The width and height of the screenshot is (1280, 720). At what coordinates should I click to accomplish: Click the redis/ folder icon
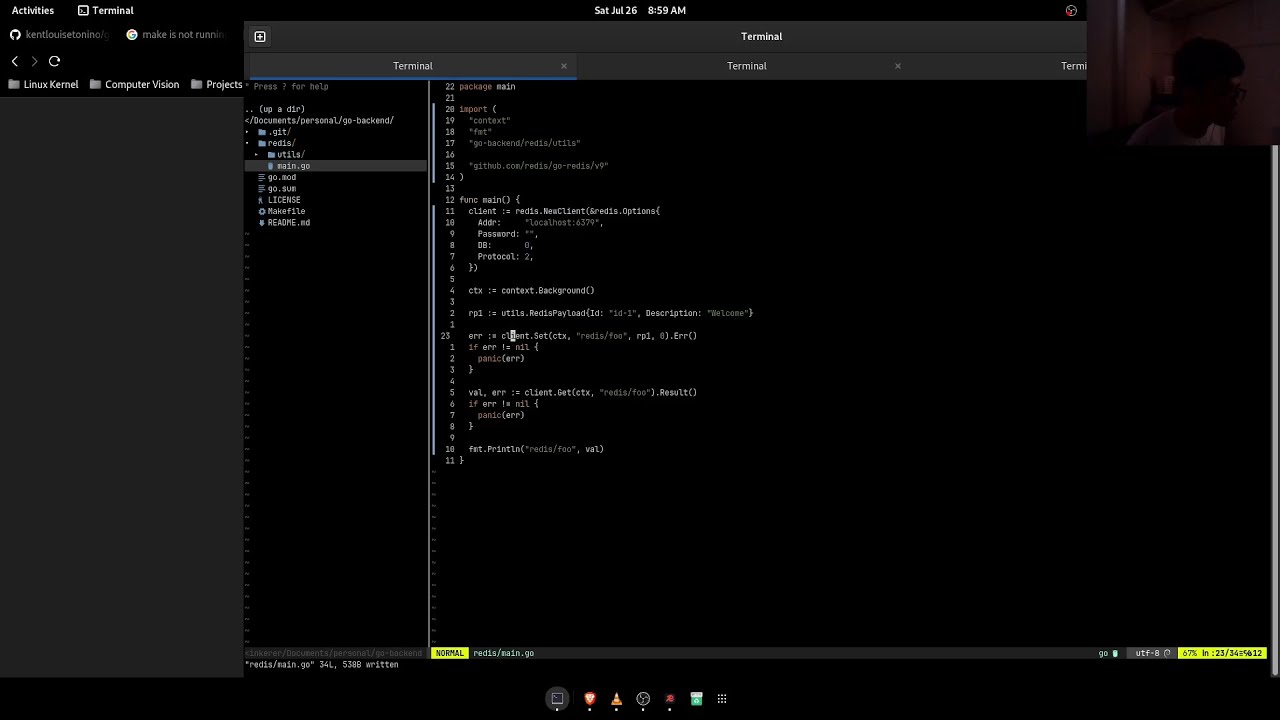[x=262, y=143]
